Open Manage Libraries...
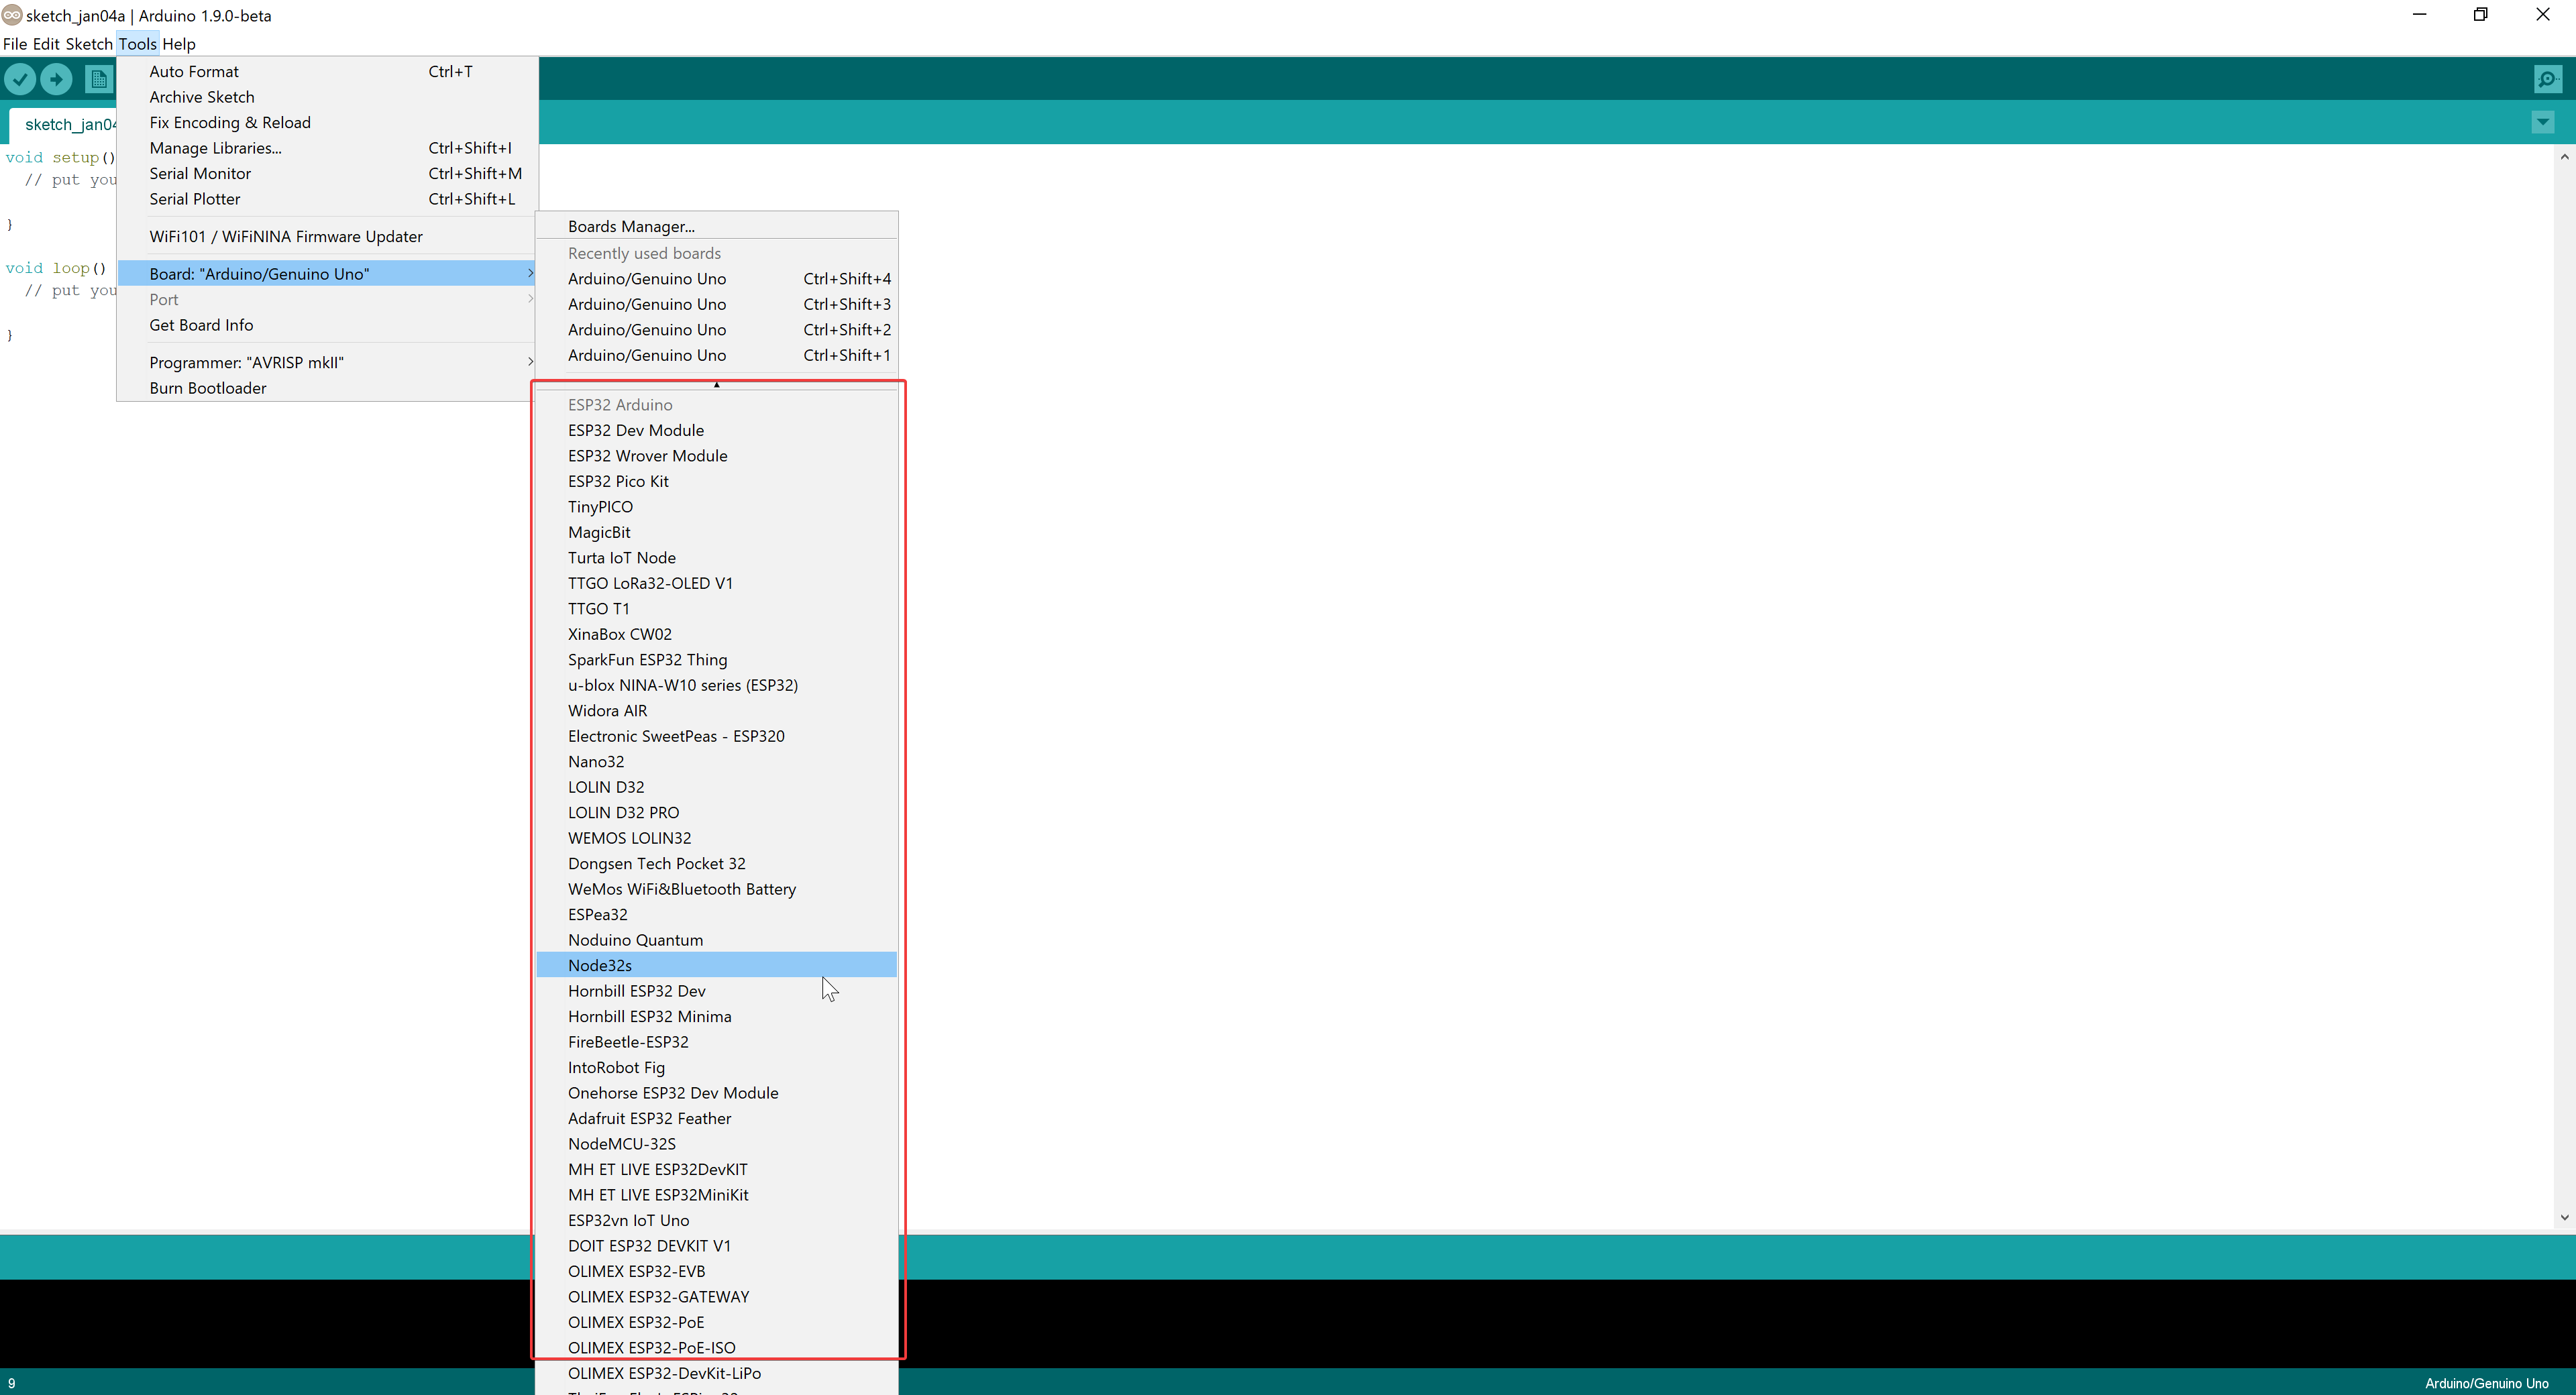2576x1395 pixels. [327, 148]
